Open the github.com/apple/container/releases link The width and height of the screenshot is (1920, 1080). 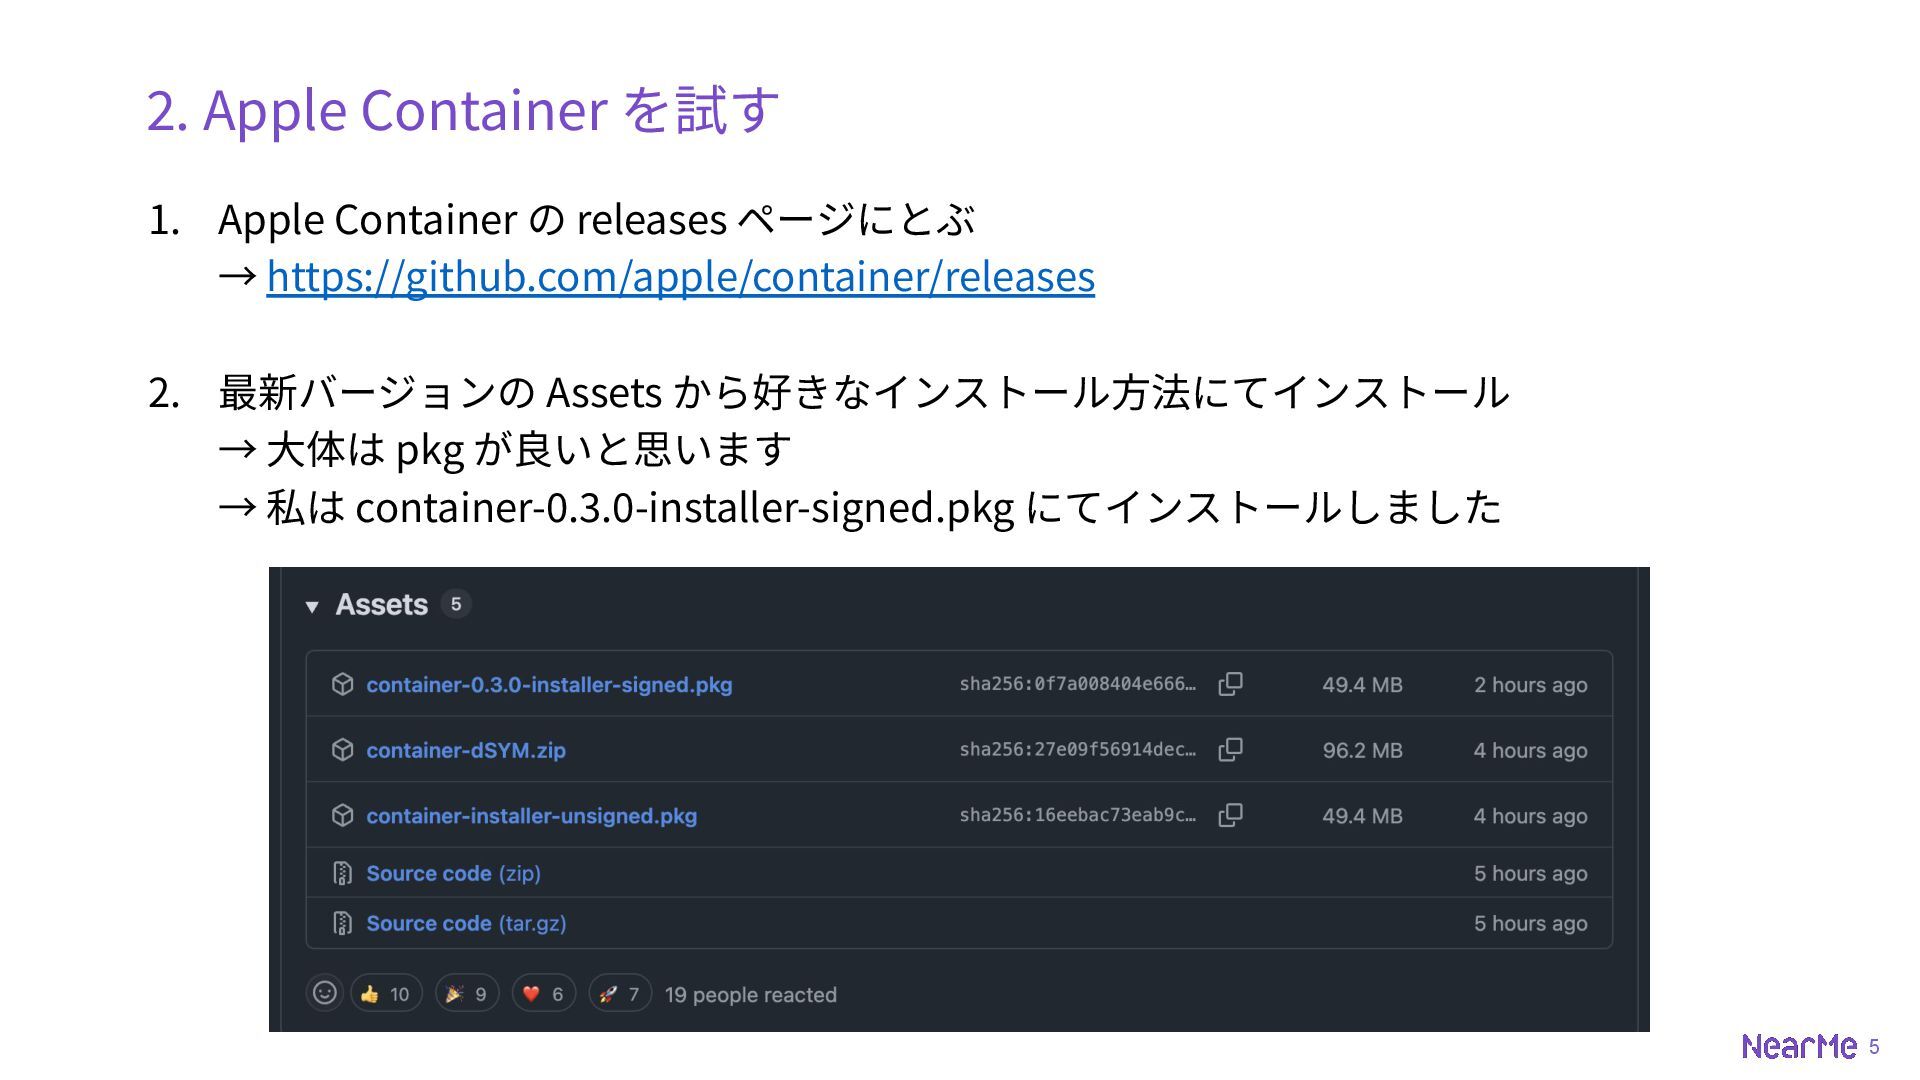[x=680, y=276]
